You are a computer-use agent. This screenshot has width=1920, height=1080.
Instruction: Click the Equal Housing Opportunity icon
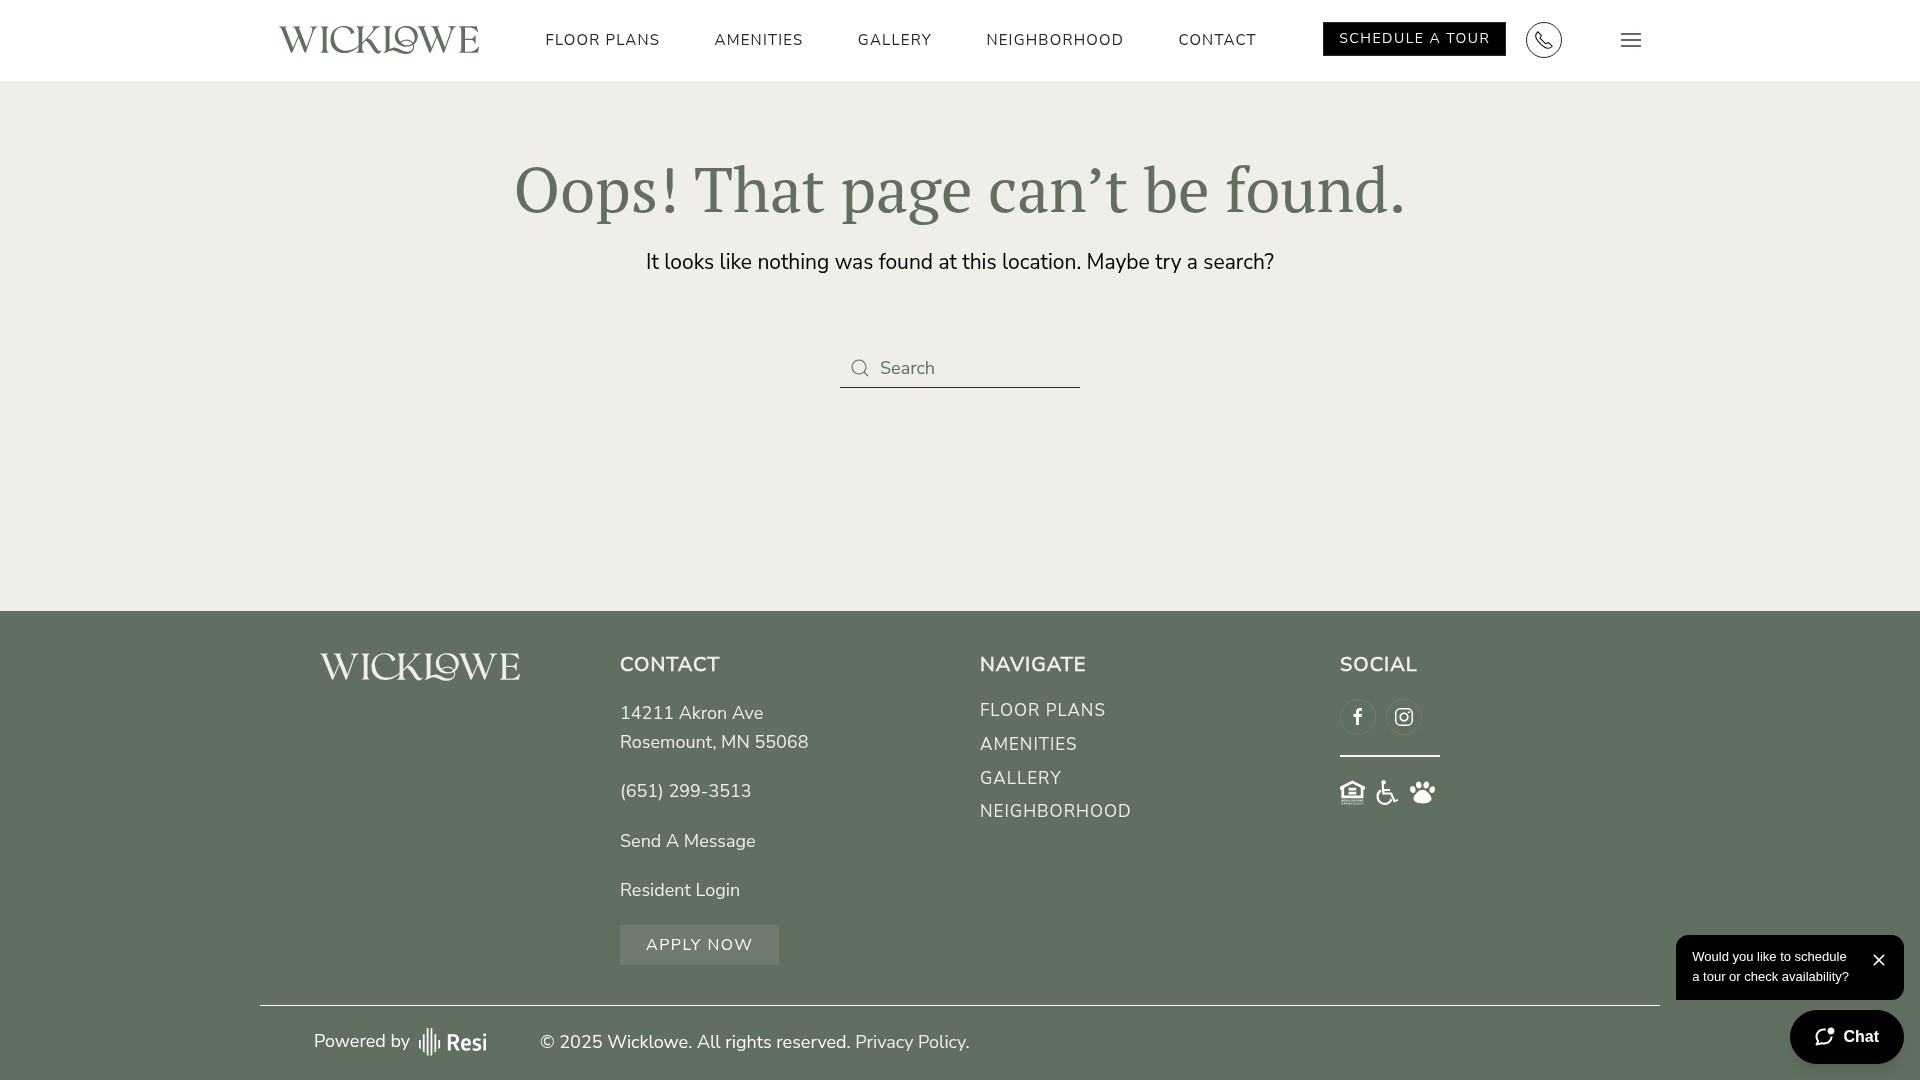pos(1352,792)
